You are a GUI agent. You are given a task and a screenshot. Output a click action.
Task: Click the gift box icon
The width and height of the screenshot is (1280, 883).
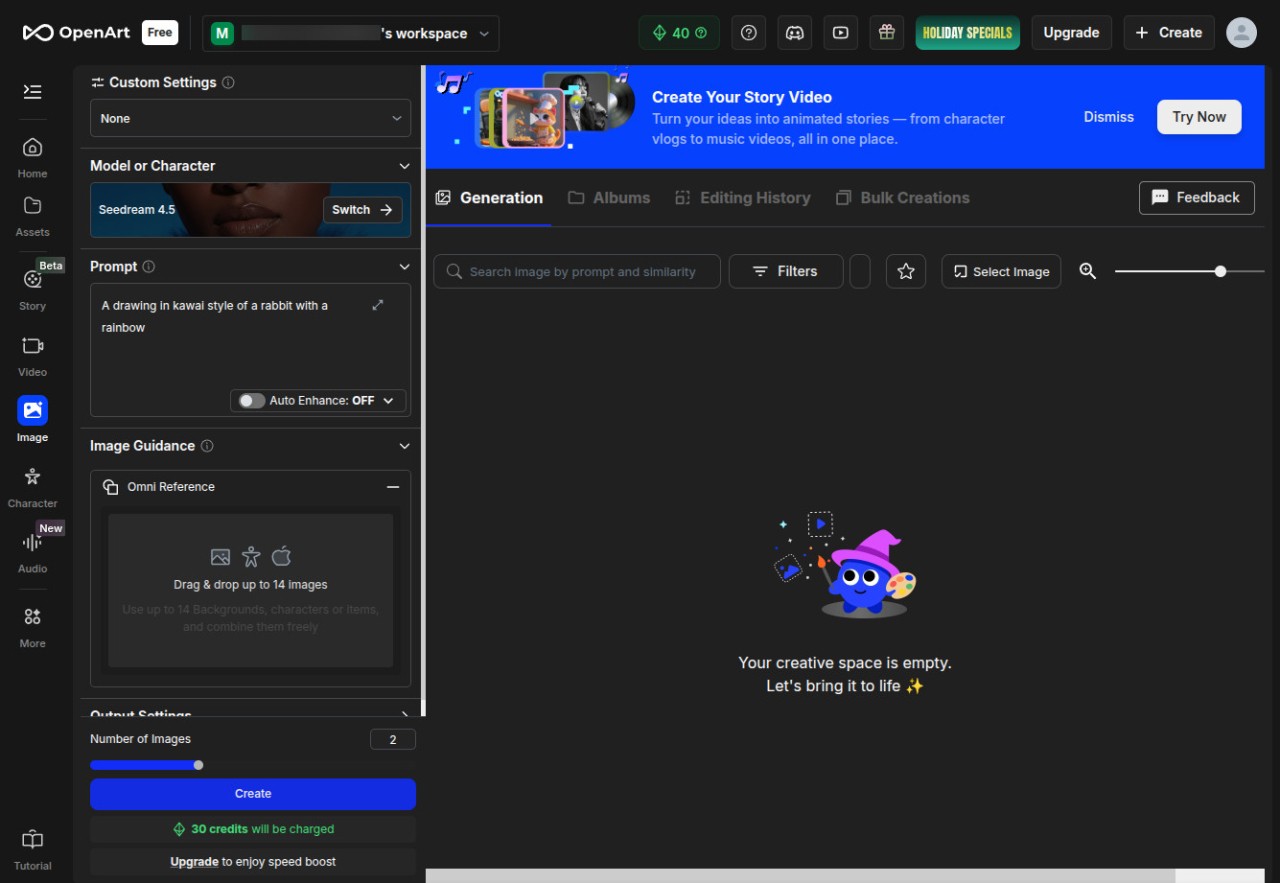[886, 33]
